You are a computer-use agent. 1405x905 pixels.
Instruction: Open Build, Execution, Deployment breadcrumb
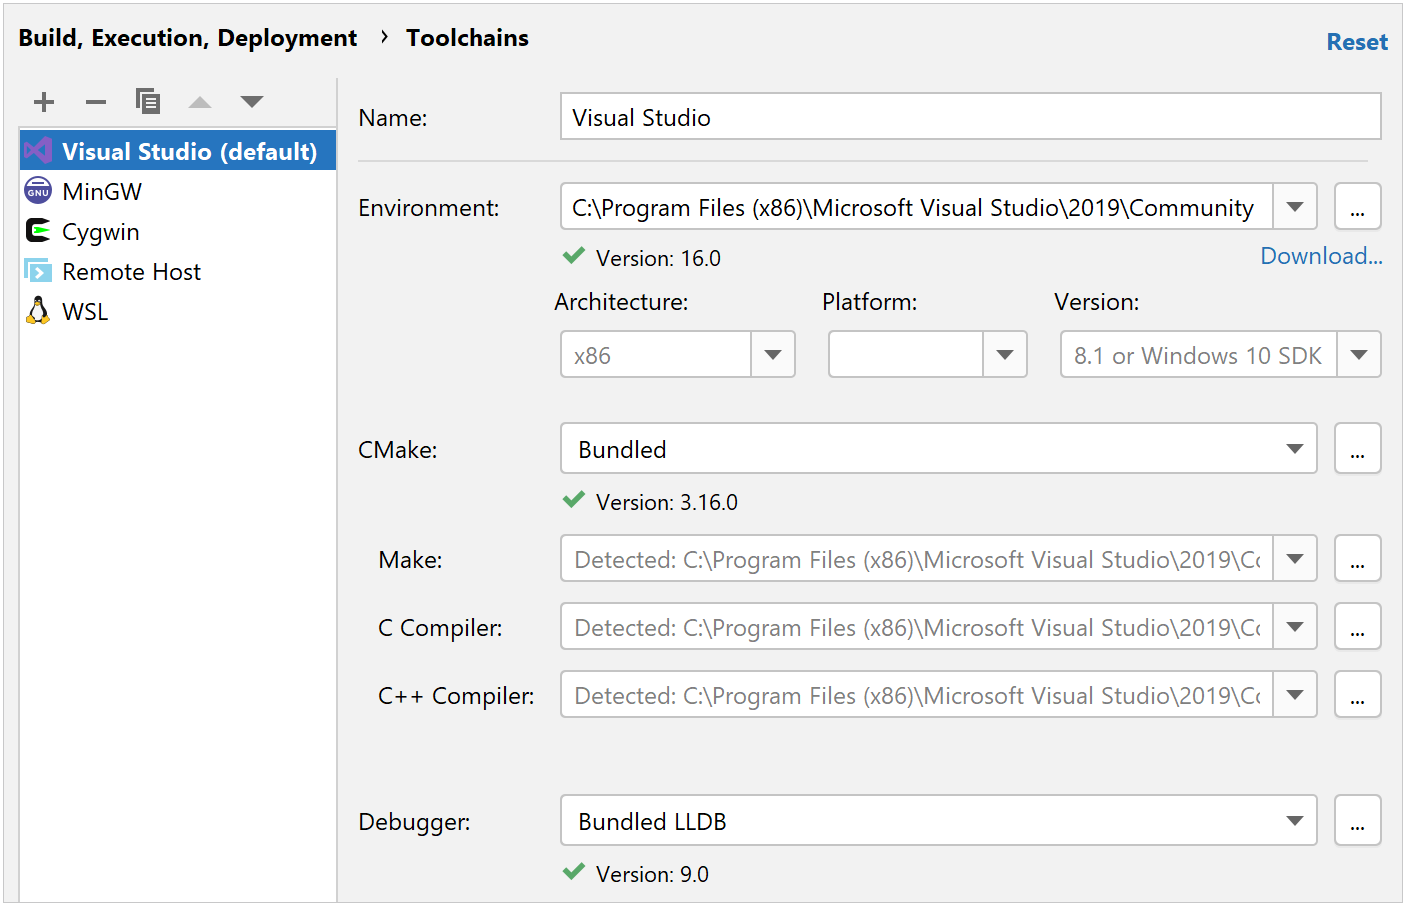click(188, 38)
